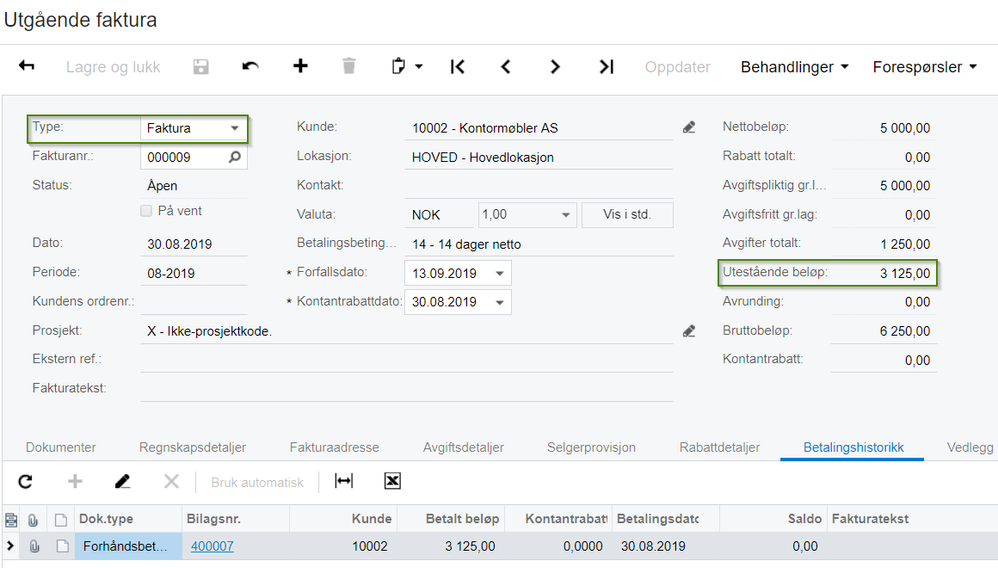Click the Bruk automatisk button
Screen dimensions: 998x568
click(x=257, y=483)
